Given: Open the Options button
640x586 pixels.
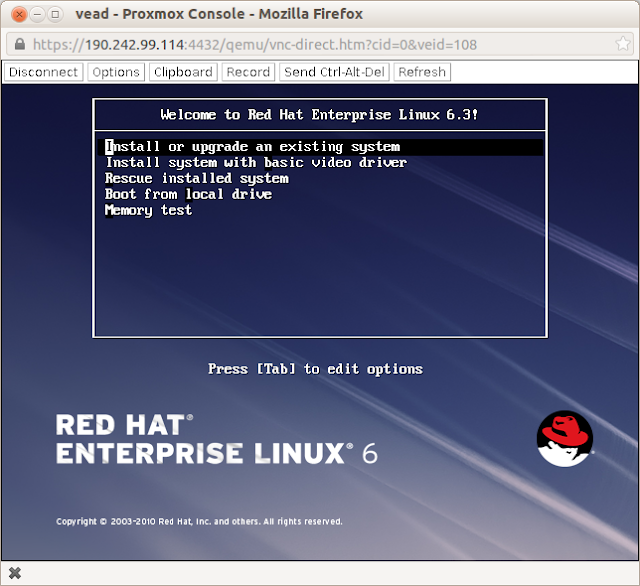Looking at the screenshot, I should coord(116,72).
